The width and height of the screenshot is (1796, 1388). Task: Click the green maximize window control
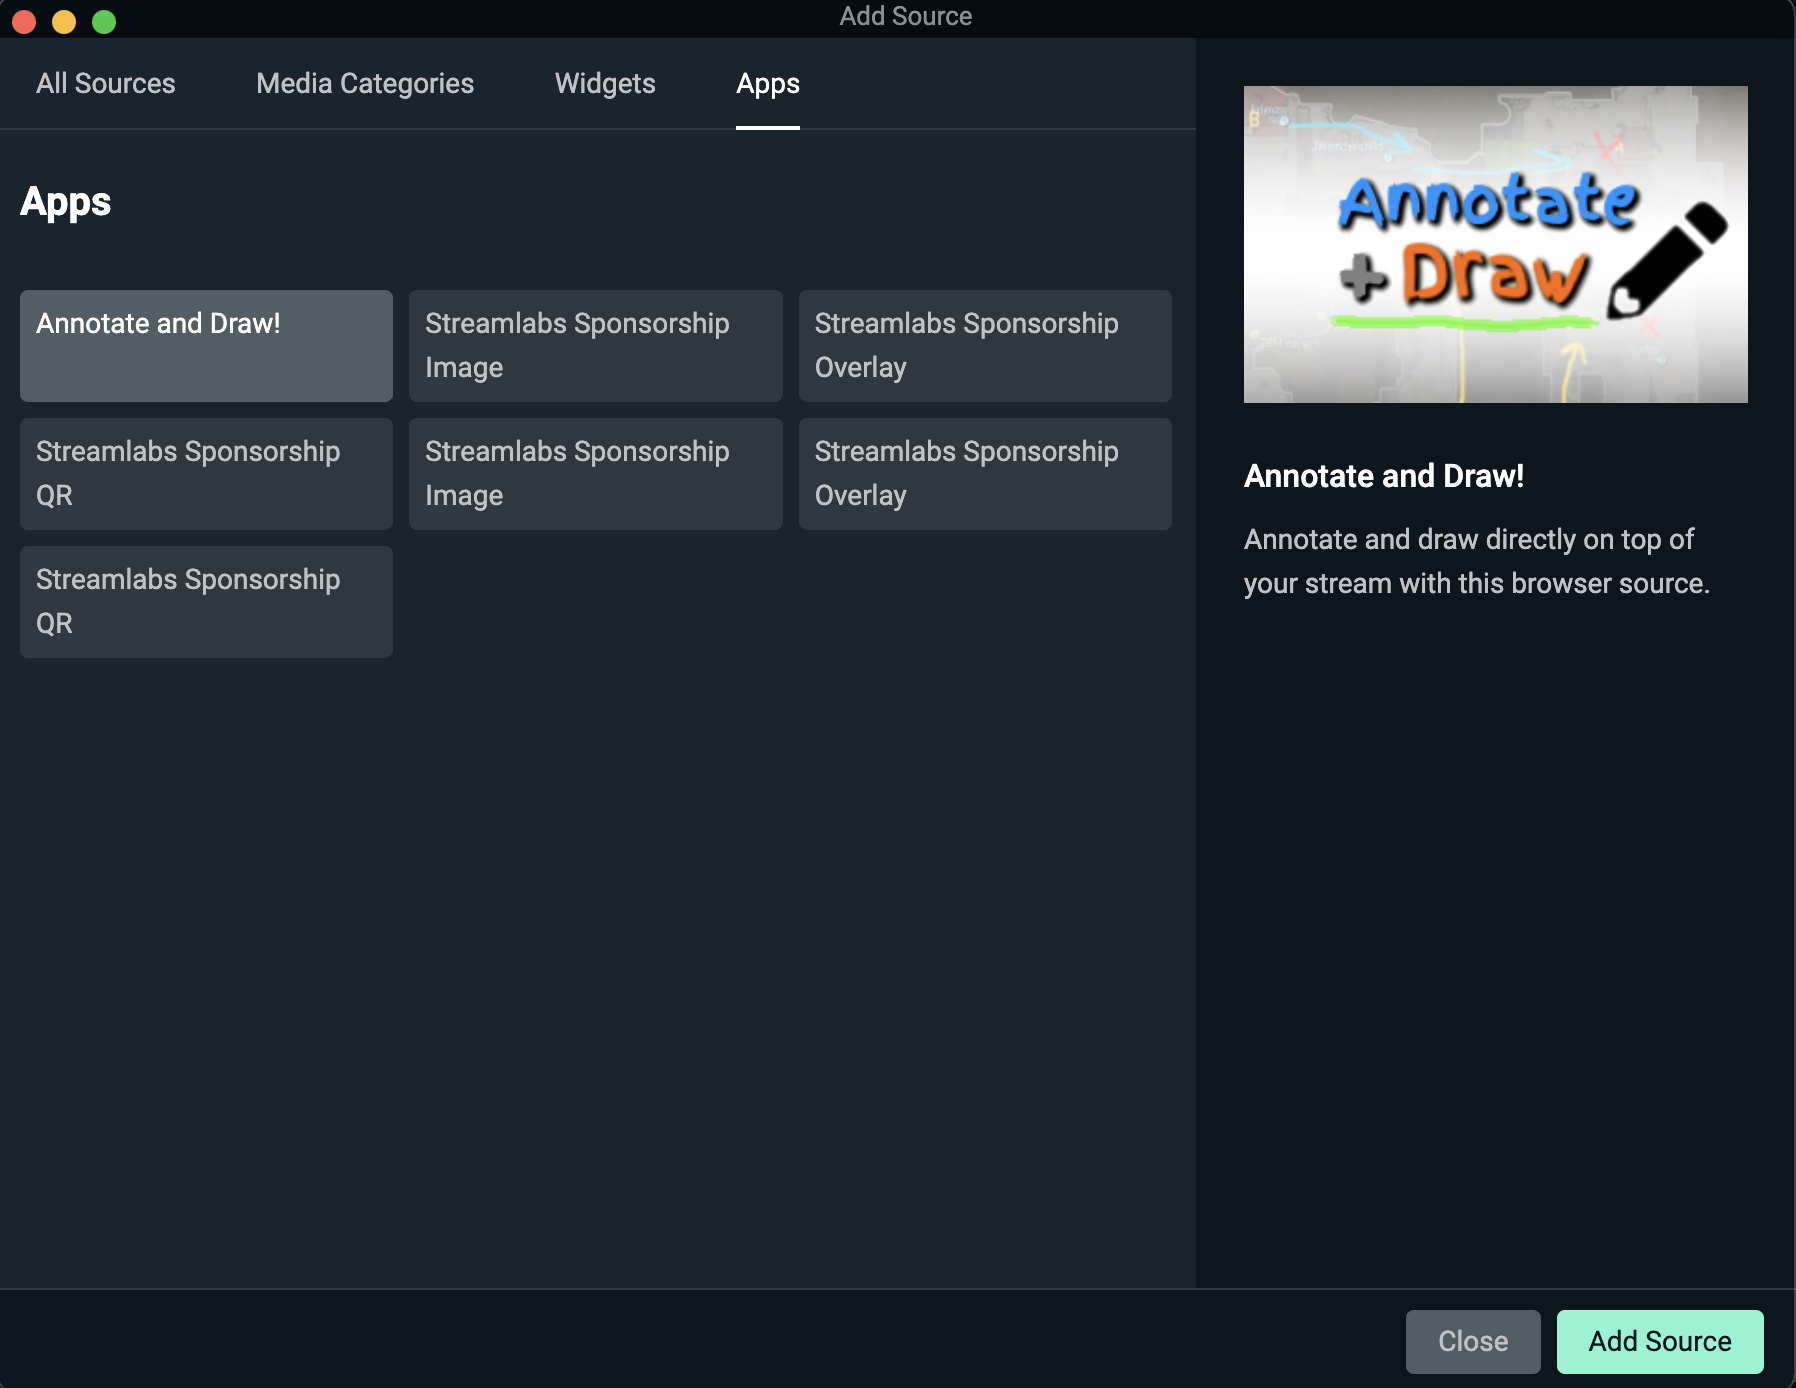click(102, 20)
